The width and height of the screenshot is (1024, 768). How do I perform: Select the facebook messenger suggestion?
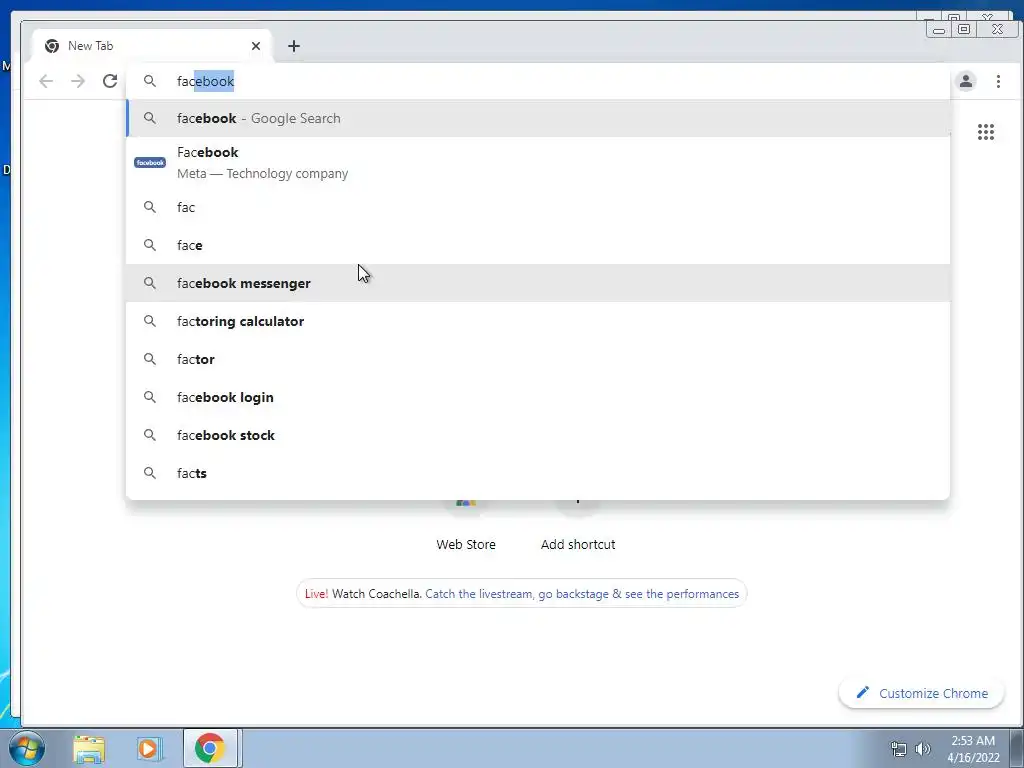[537, 283]
